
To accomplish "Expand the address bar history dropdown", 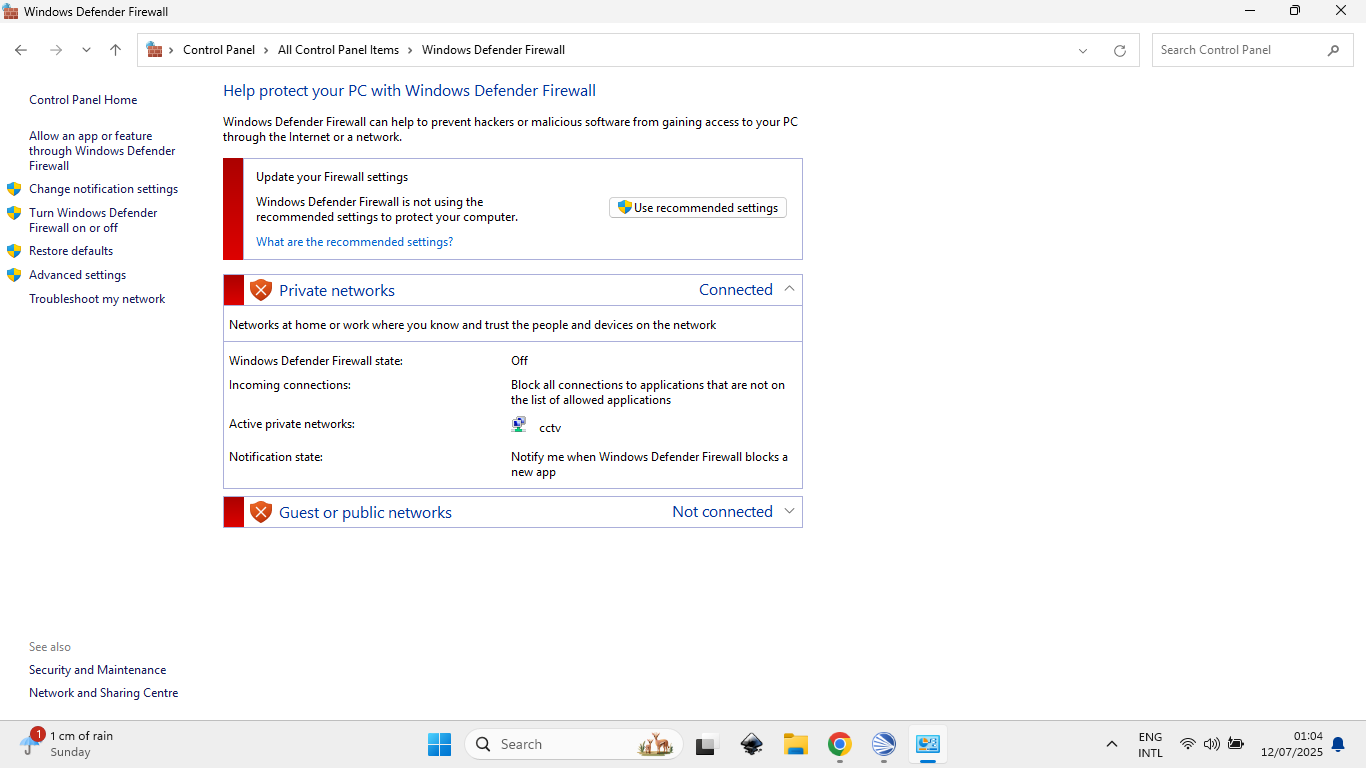I will 1082,51.
